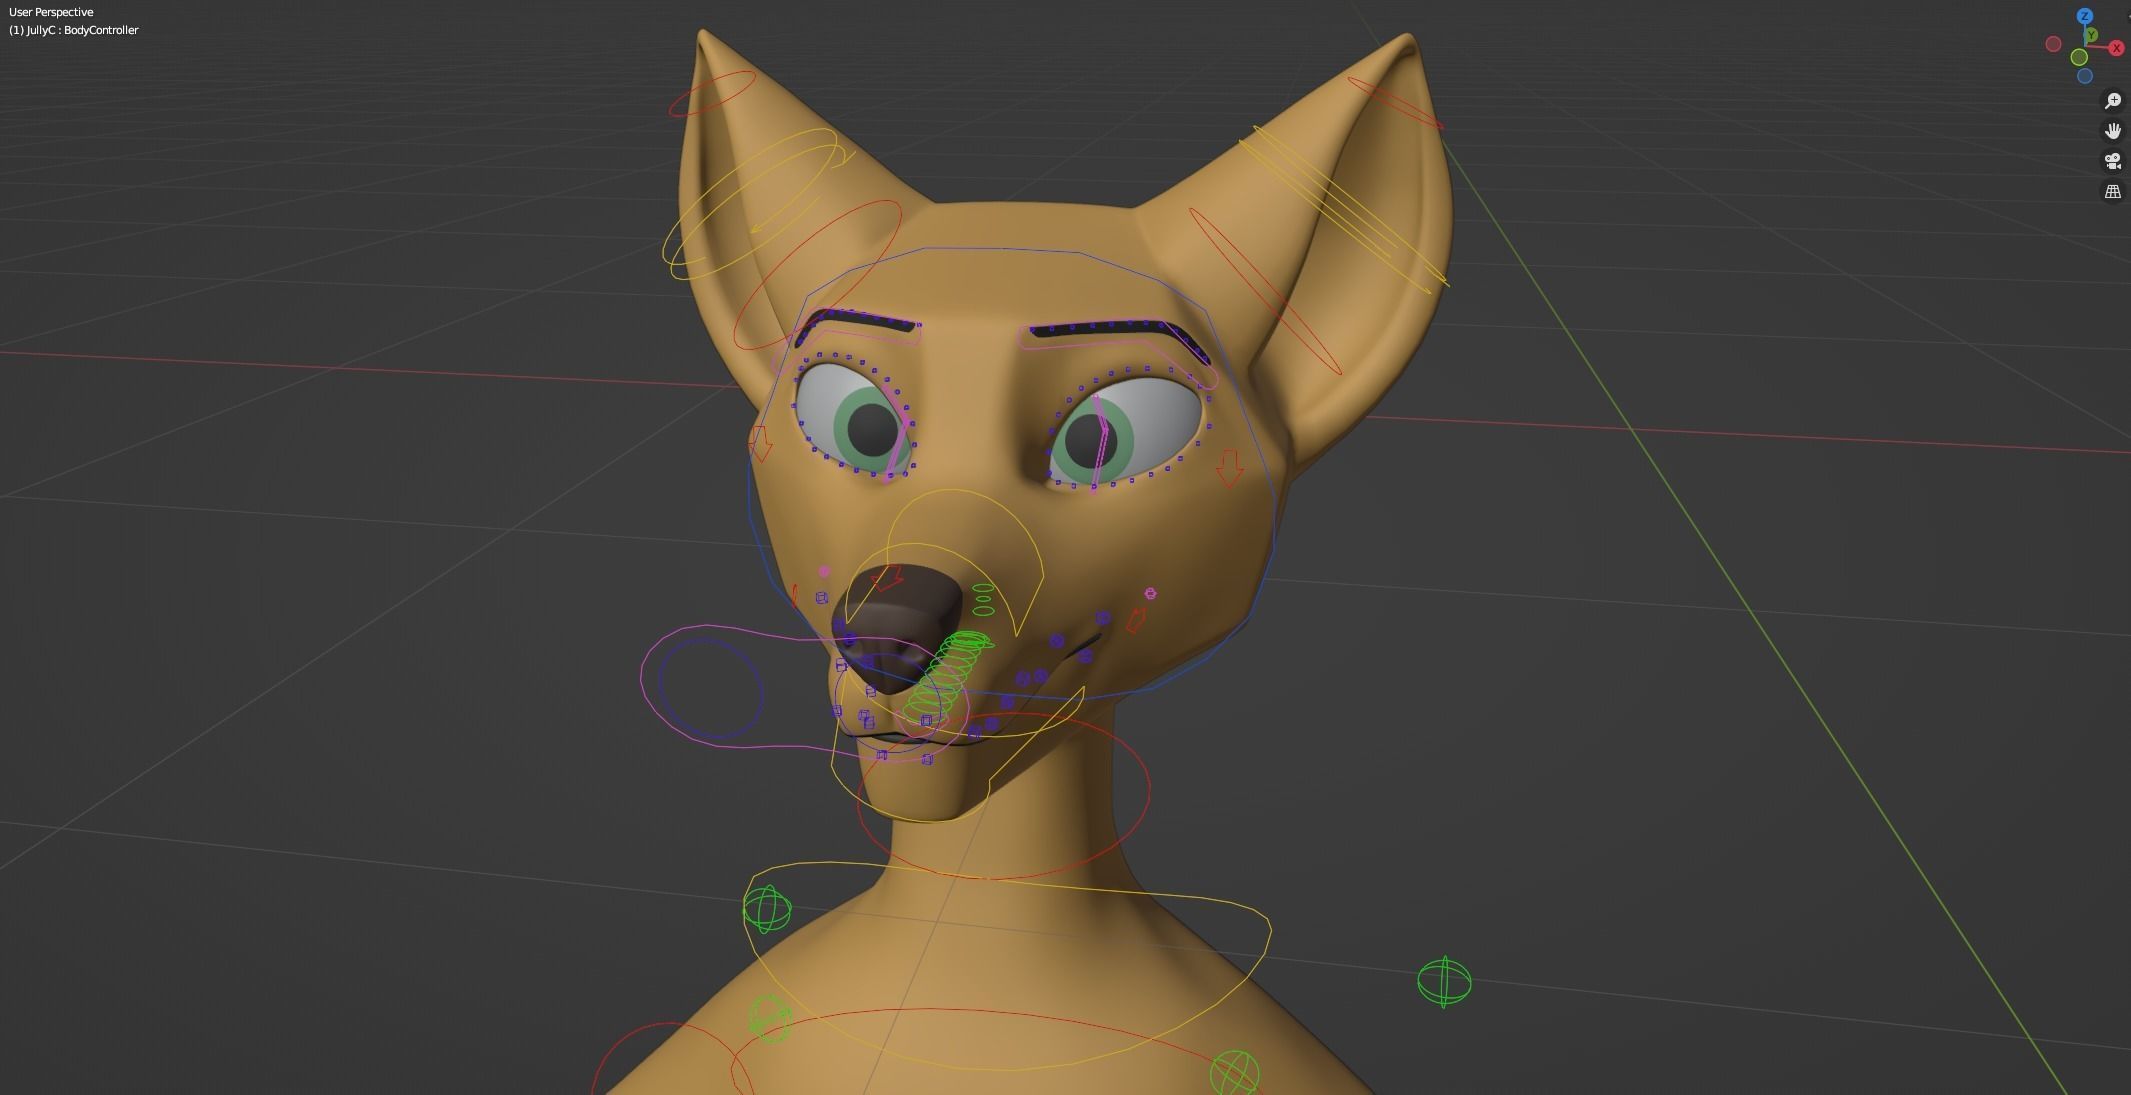The width and height of the screenshot is (2131, 1095).
Task: Activate the zoom magnifier viewport button
Action: (x=2113, y=101)
